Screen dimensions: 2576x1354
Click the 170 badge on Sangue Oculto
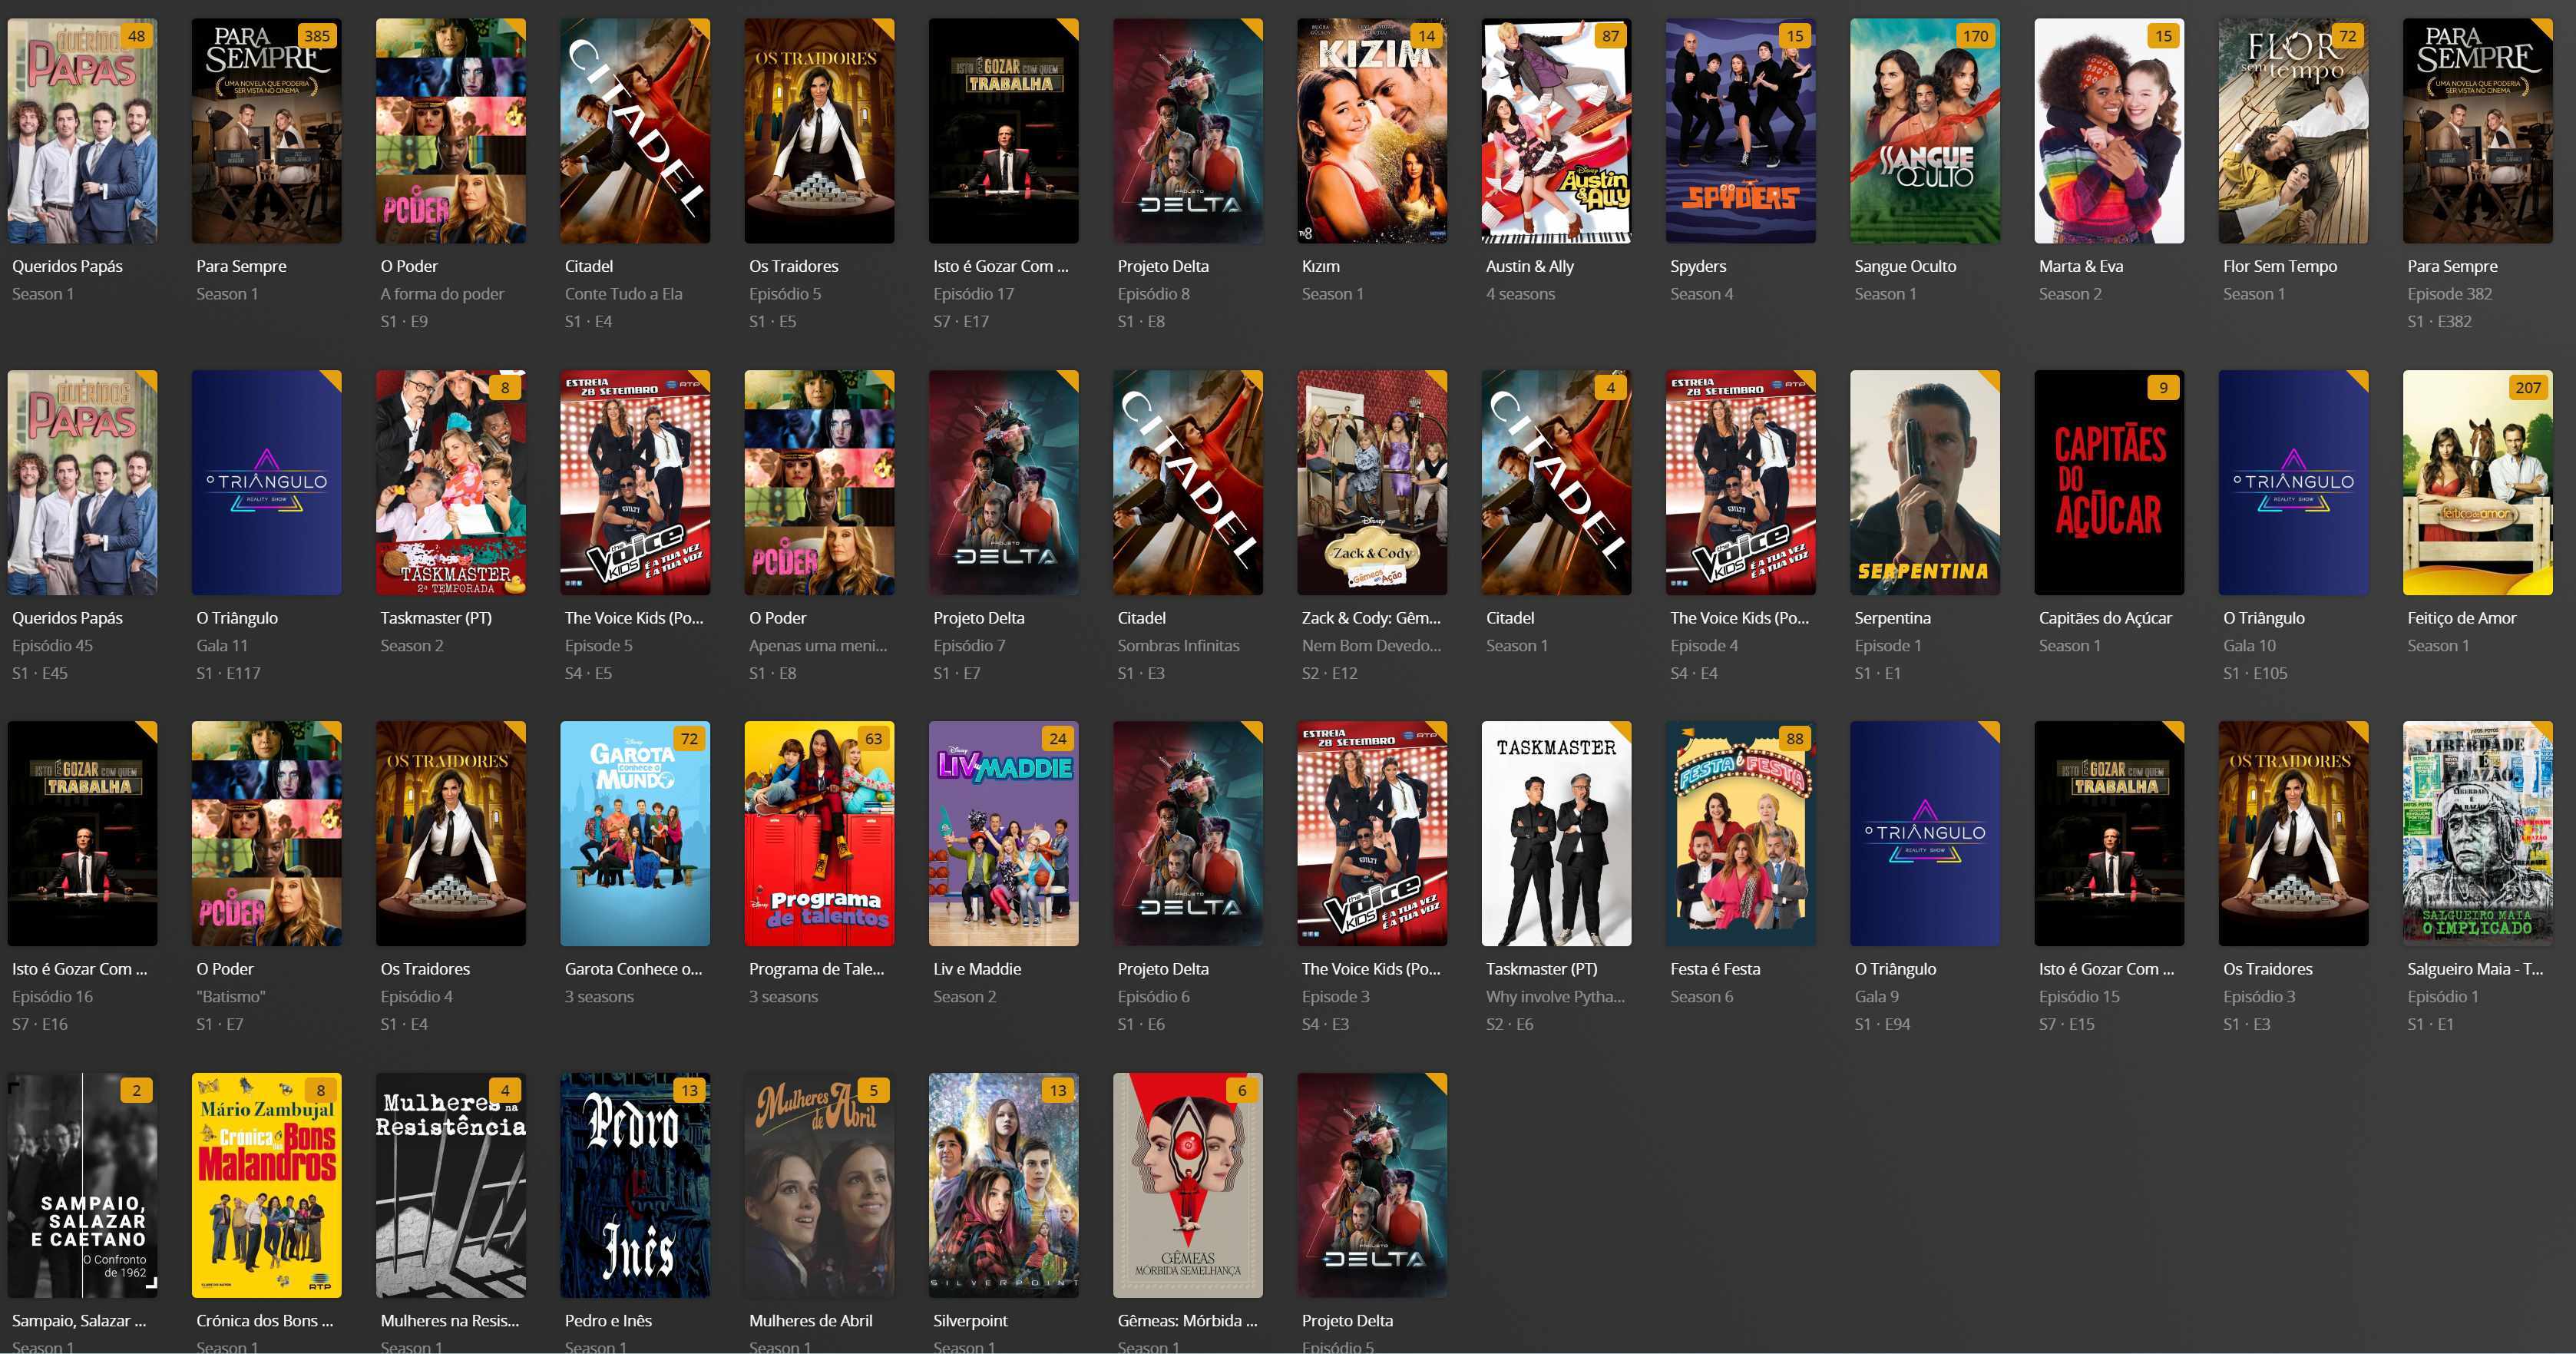coord(1975,36)
